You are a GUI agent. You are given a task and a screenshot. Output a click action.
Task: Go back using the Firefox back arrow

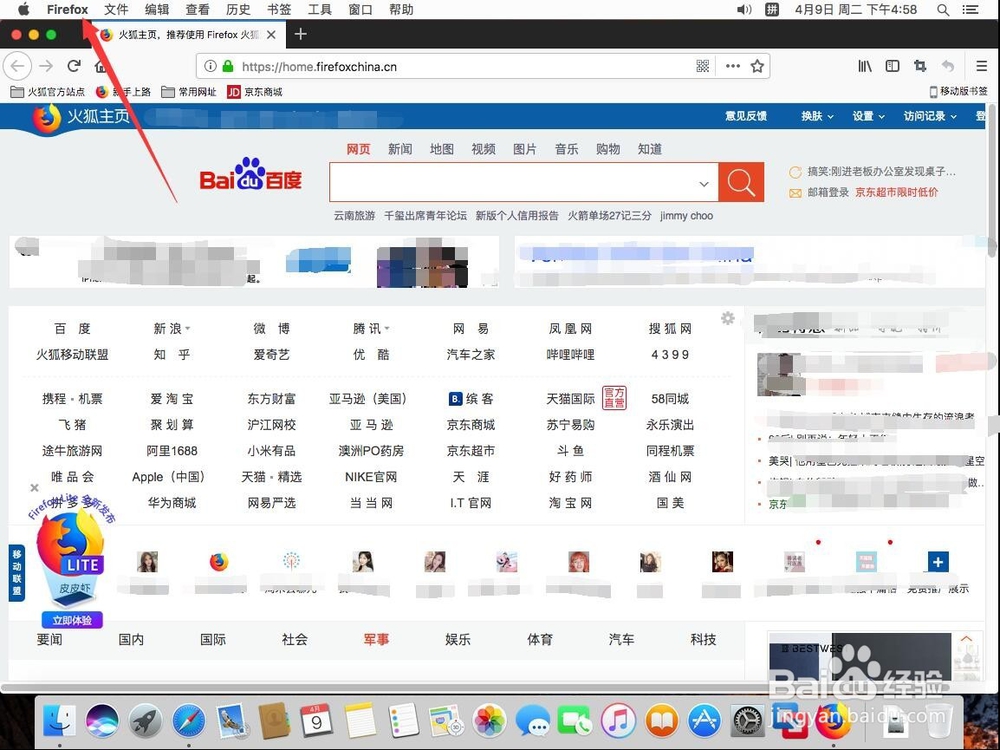(x=17, y=66)
